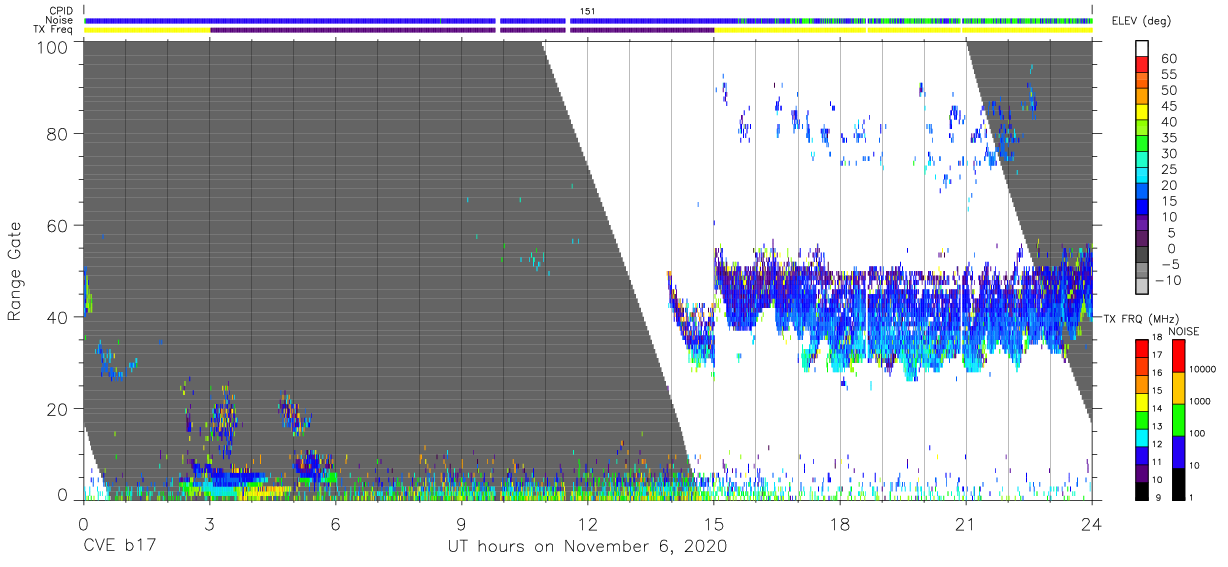Click the cyan 25–30 degree elevation swatch
The height and width of the screenshot is (567, 1228).
(x=1142, y=161)
